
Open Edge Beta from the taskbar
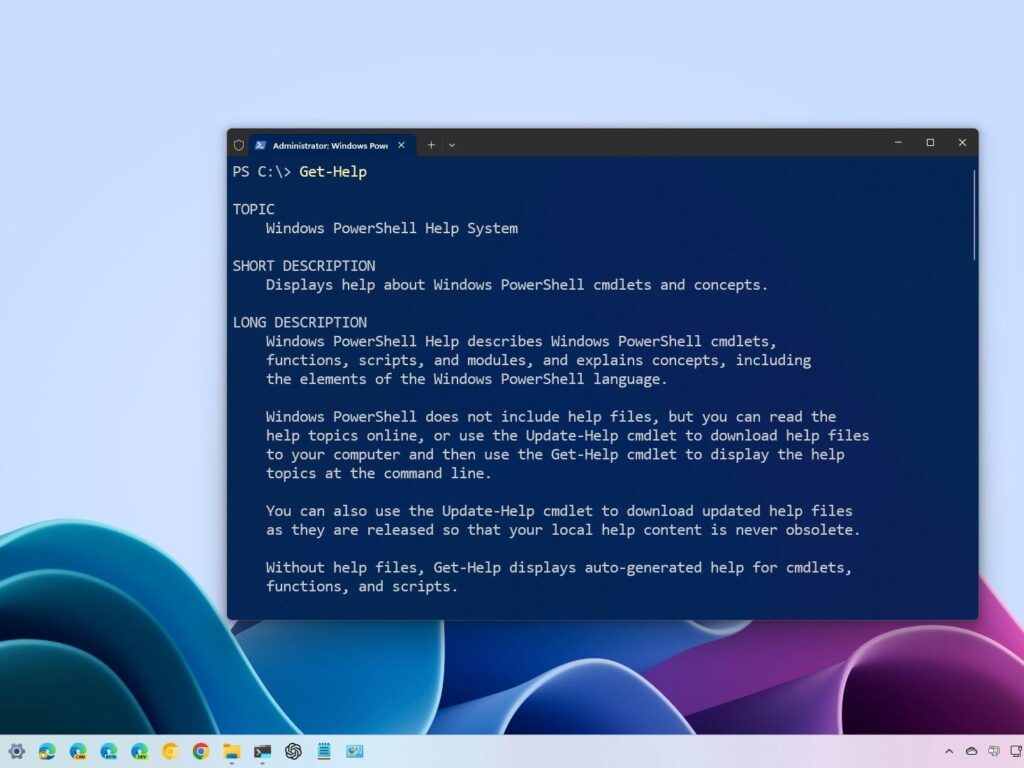(108, 751)
